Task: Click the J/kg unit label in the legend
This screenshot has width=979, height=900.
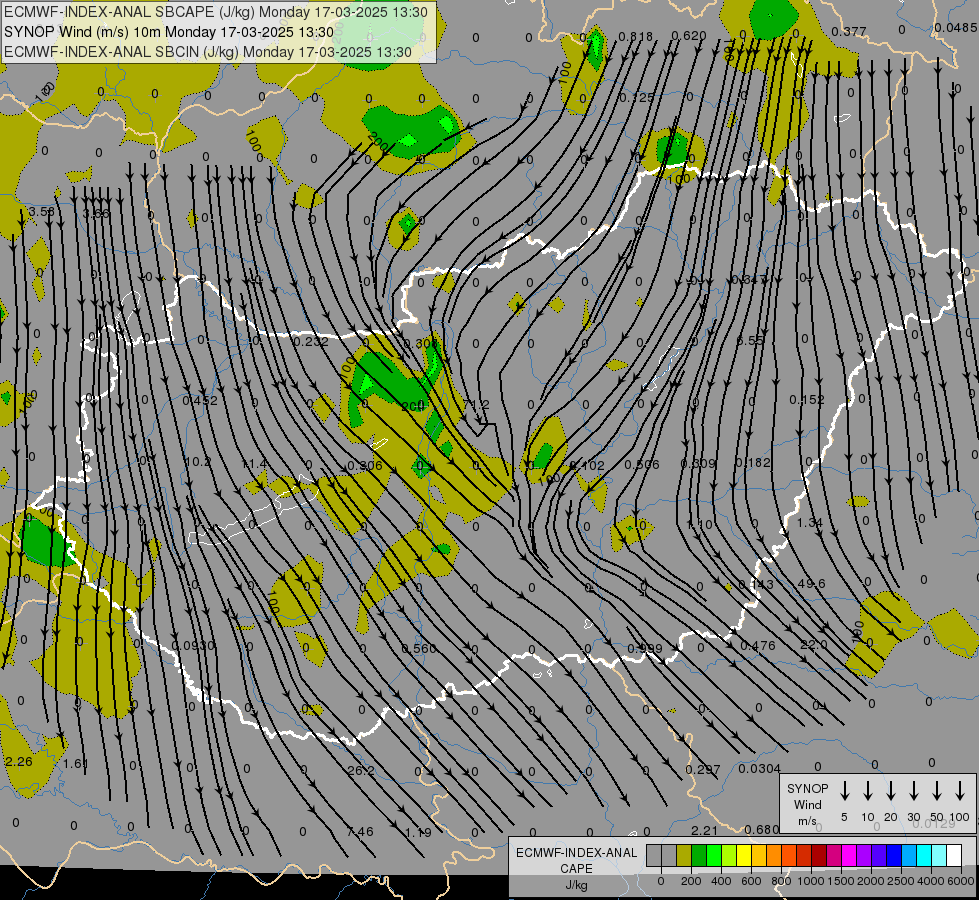Action: click(576, 885)
